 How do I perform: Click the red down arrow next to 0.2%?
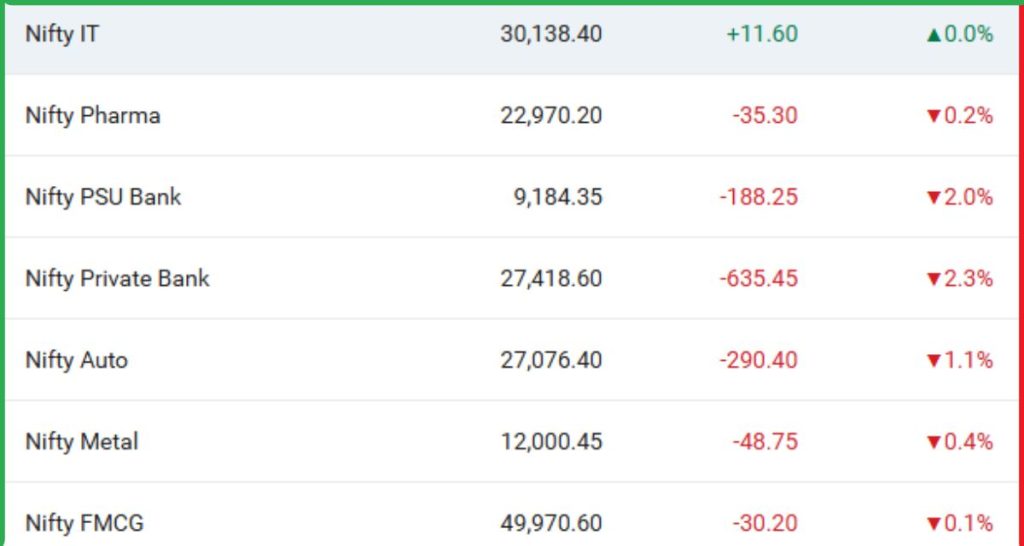(934, 116)
